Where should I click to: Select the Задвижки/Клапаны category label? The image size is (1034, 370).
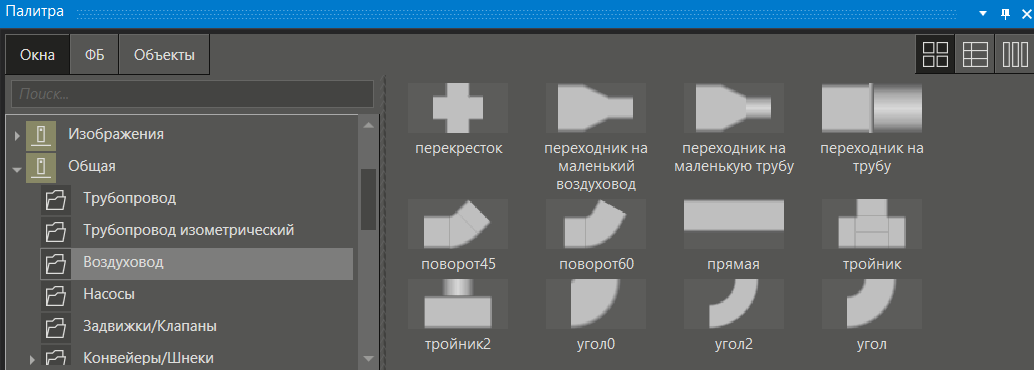(x=150, y=326)
